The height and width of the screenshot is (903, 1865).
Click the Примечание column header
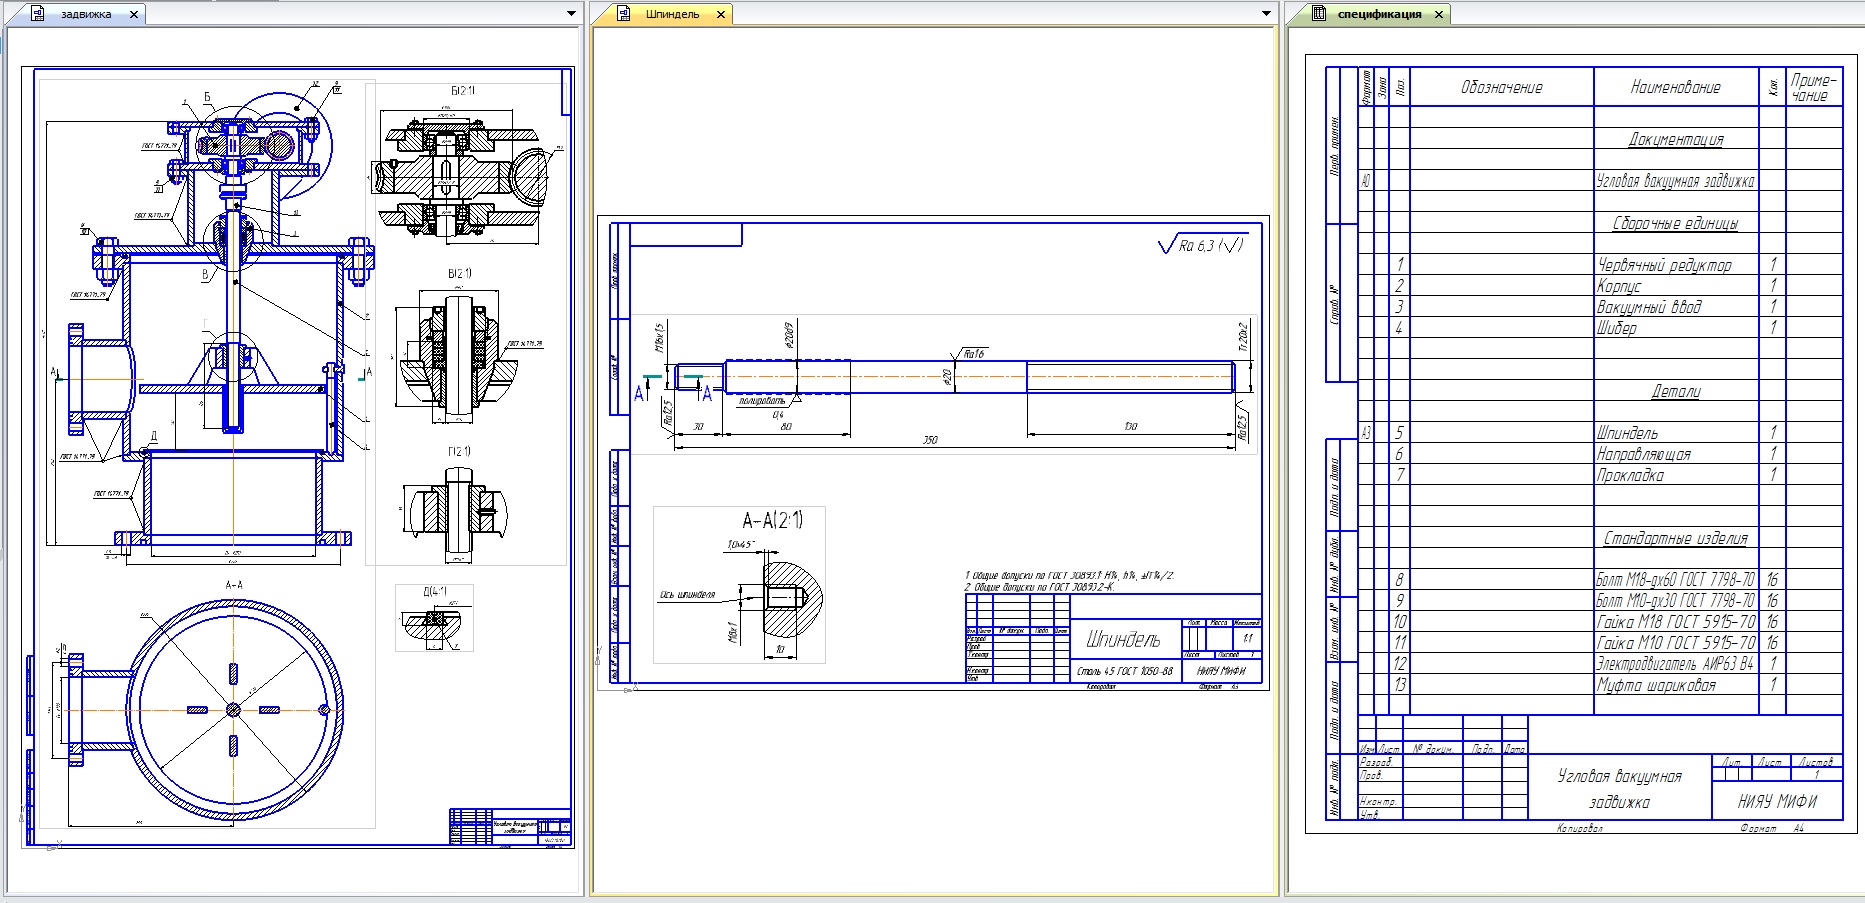coord(1813,87)
